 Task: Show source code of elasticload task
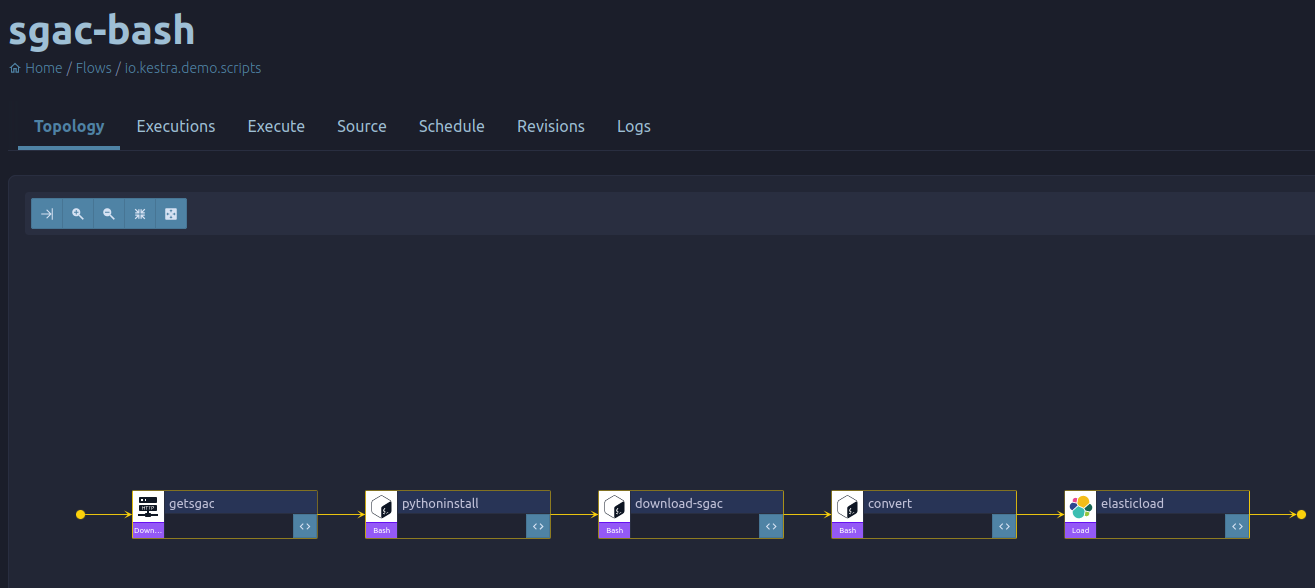point(1237,526)
